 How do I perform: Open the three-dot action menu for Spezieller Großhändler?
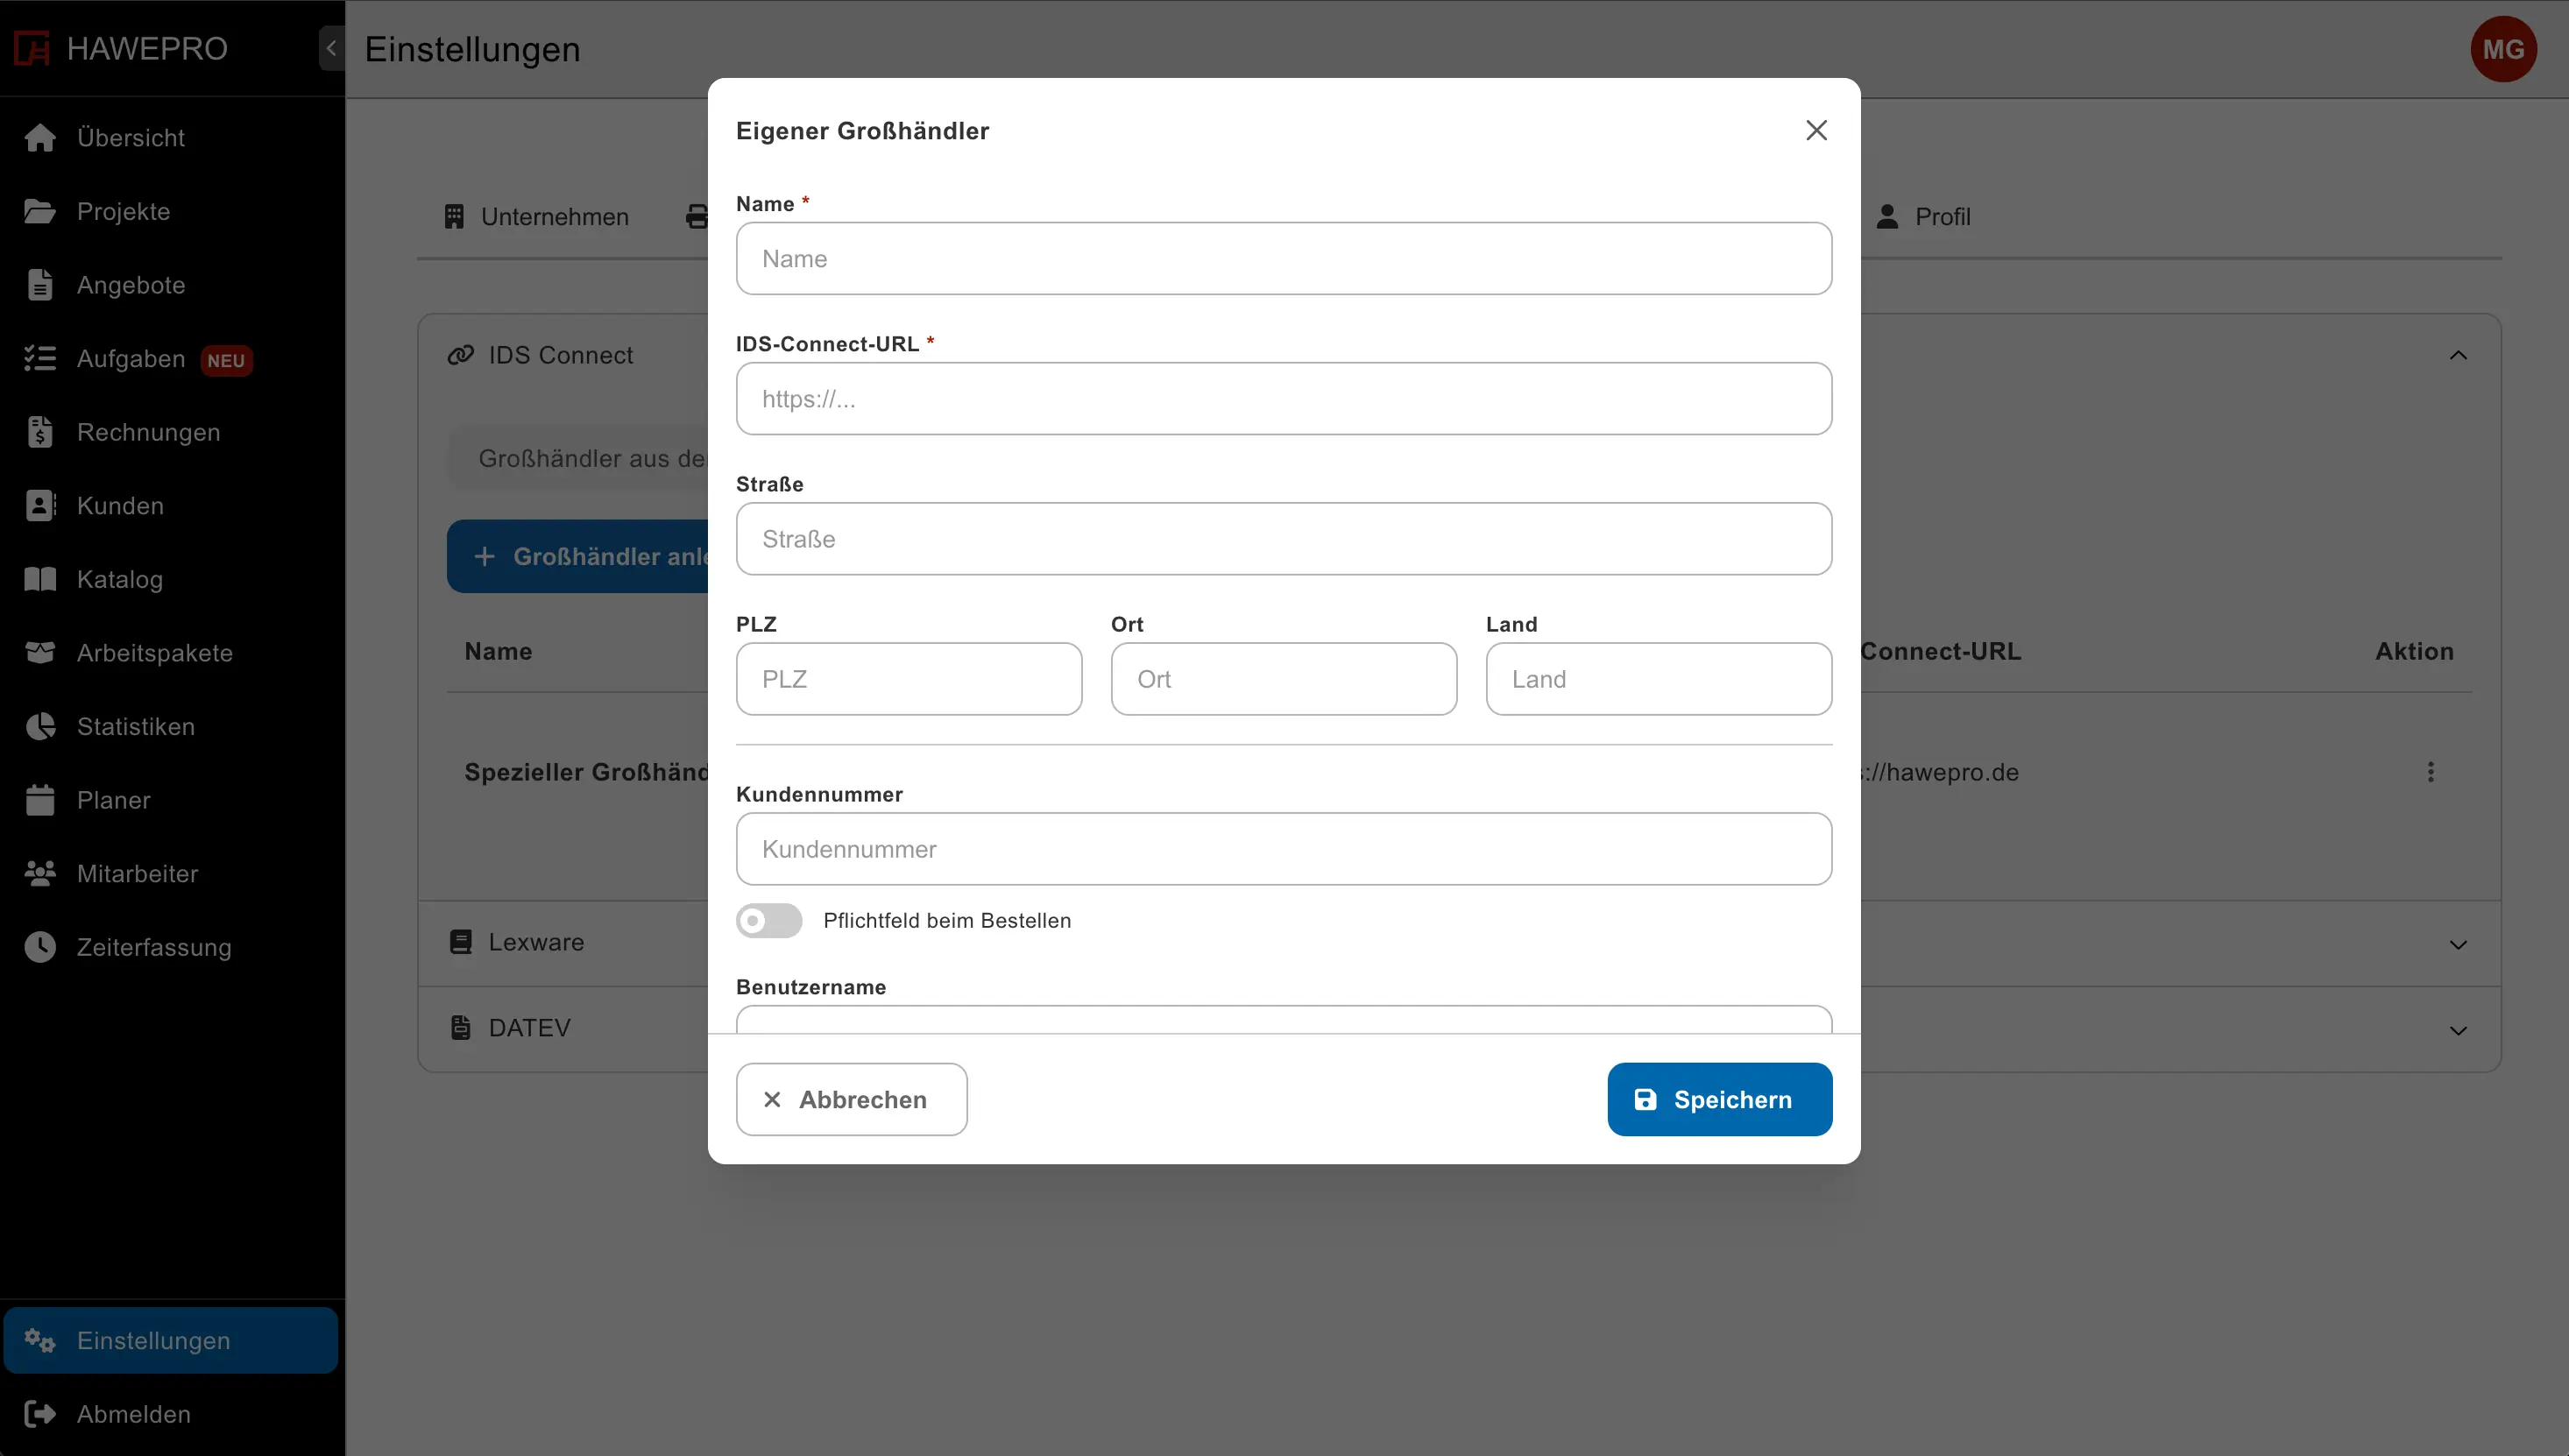pyautogui.click(x=2430, y=772)
